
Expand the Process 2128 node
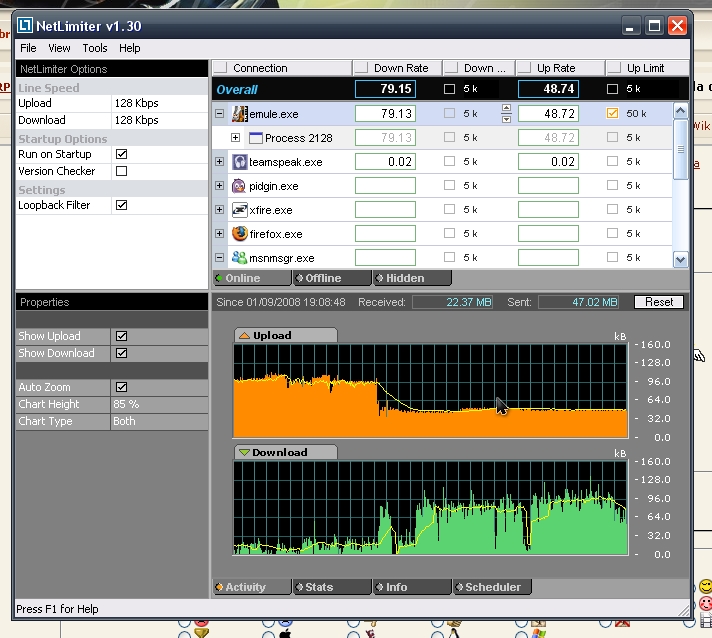pyautogui.click(x=235, y=137)
